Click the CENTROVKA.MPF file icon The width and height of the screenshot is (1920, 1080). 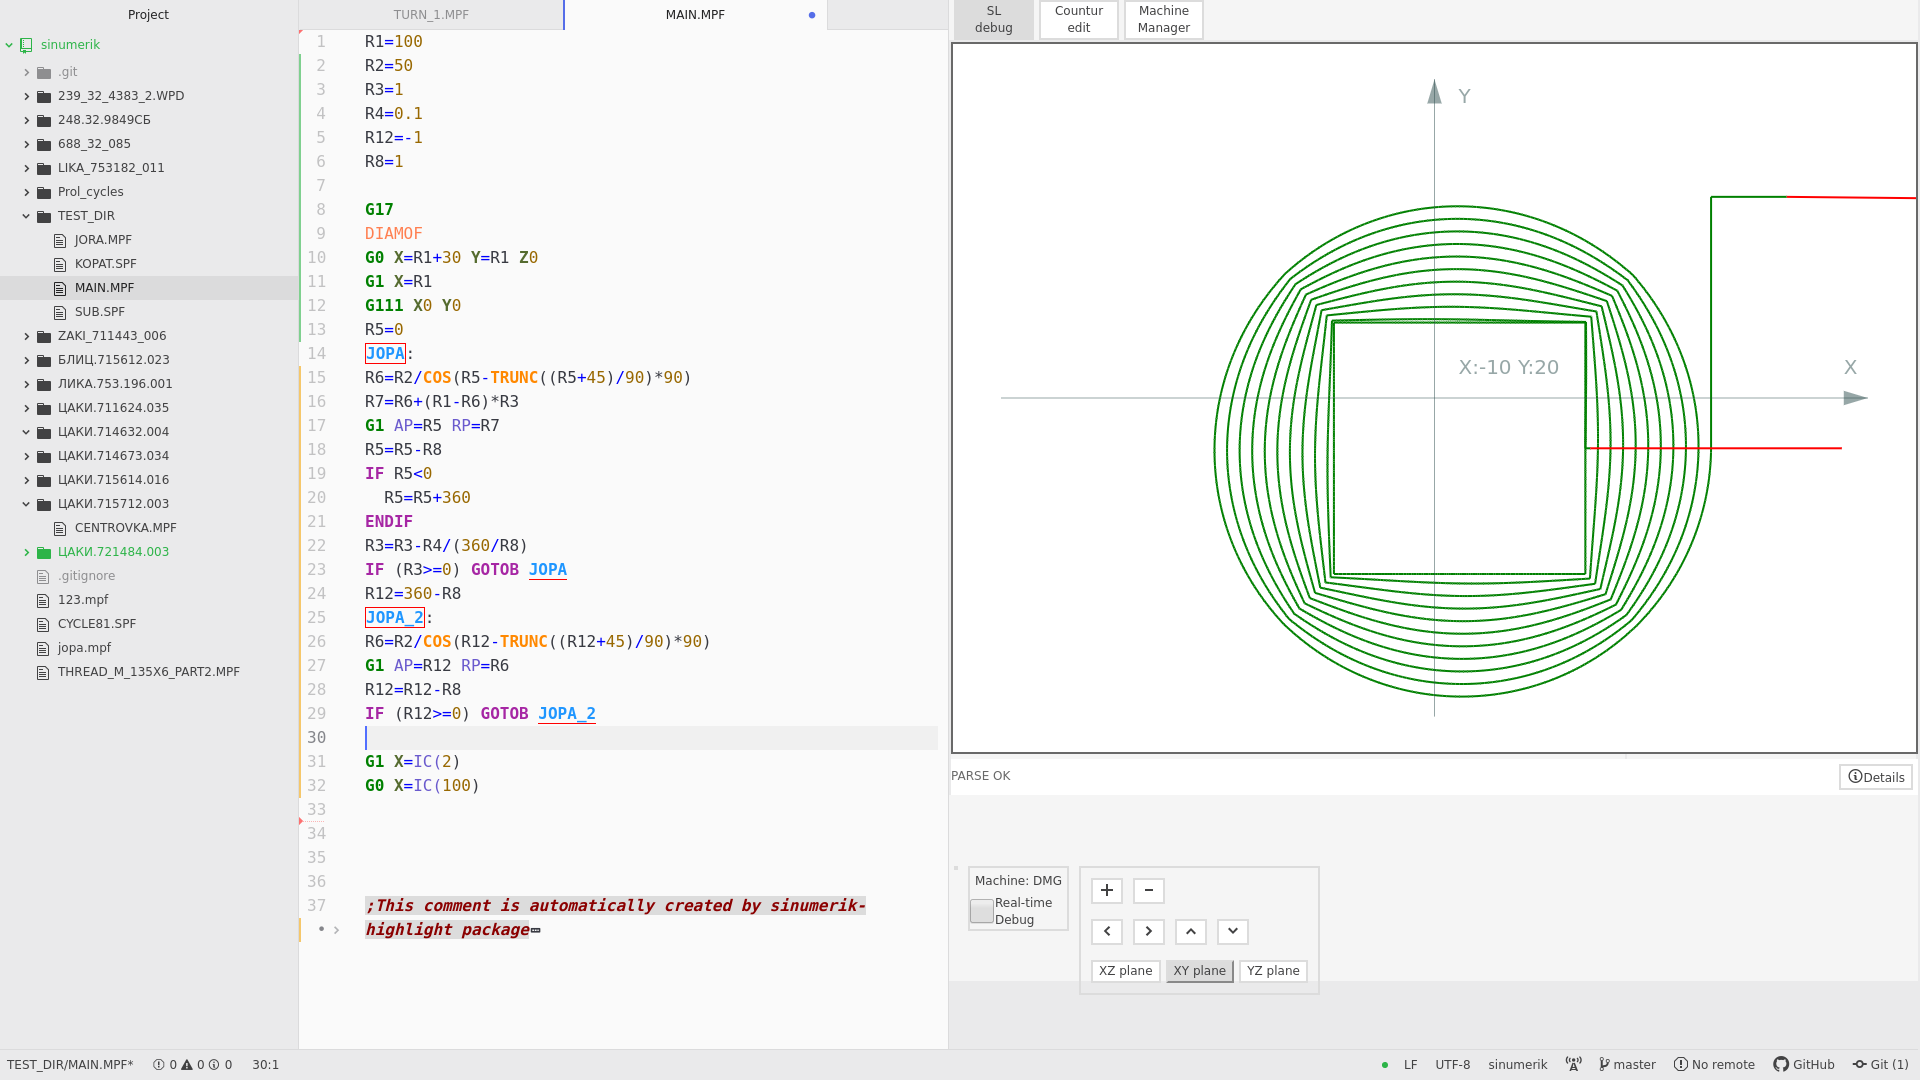(60, 528)
